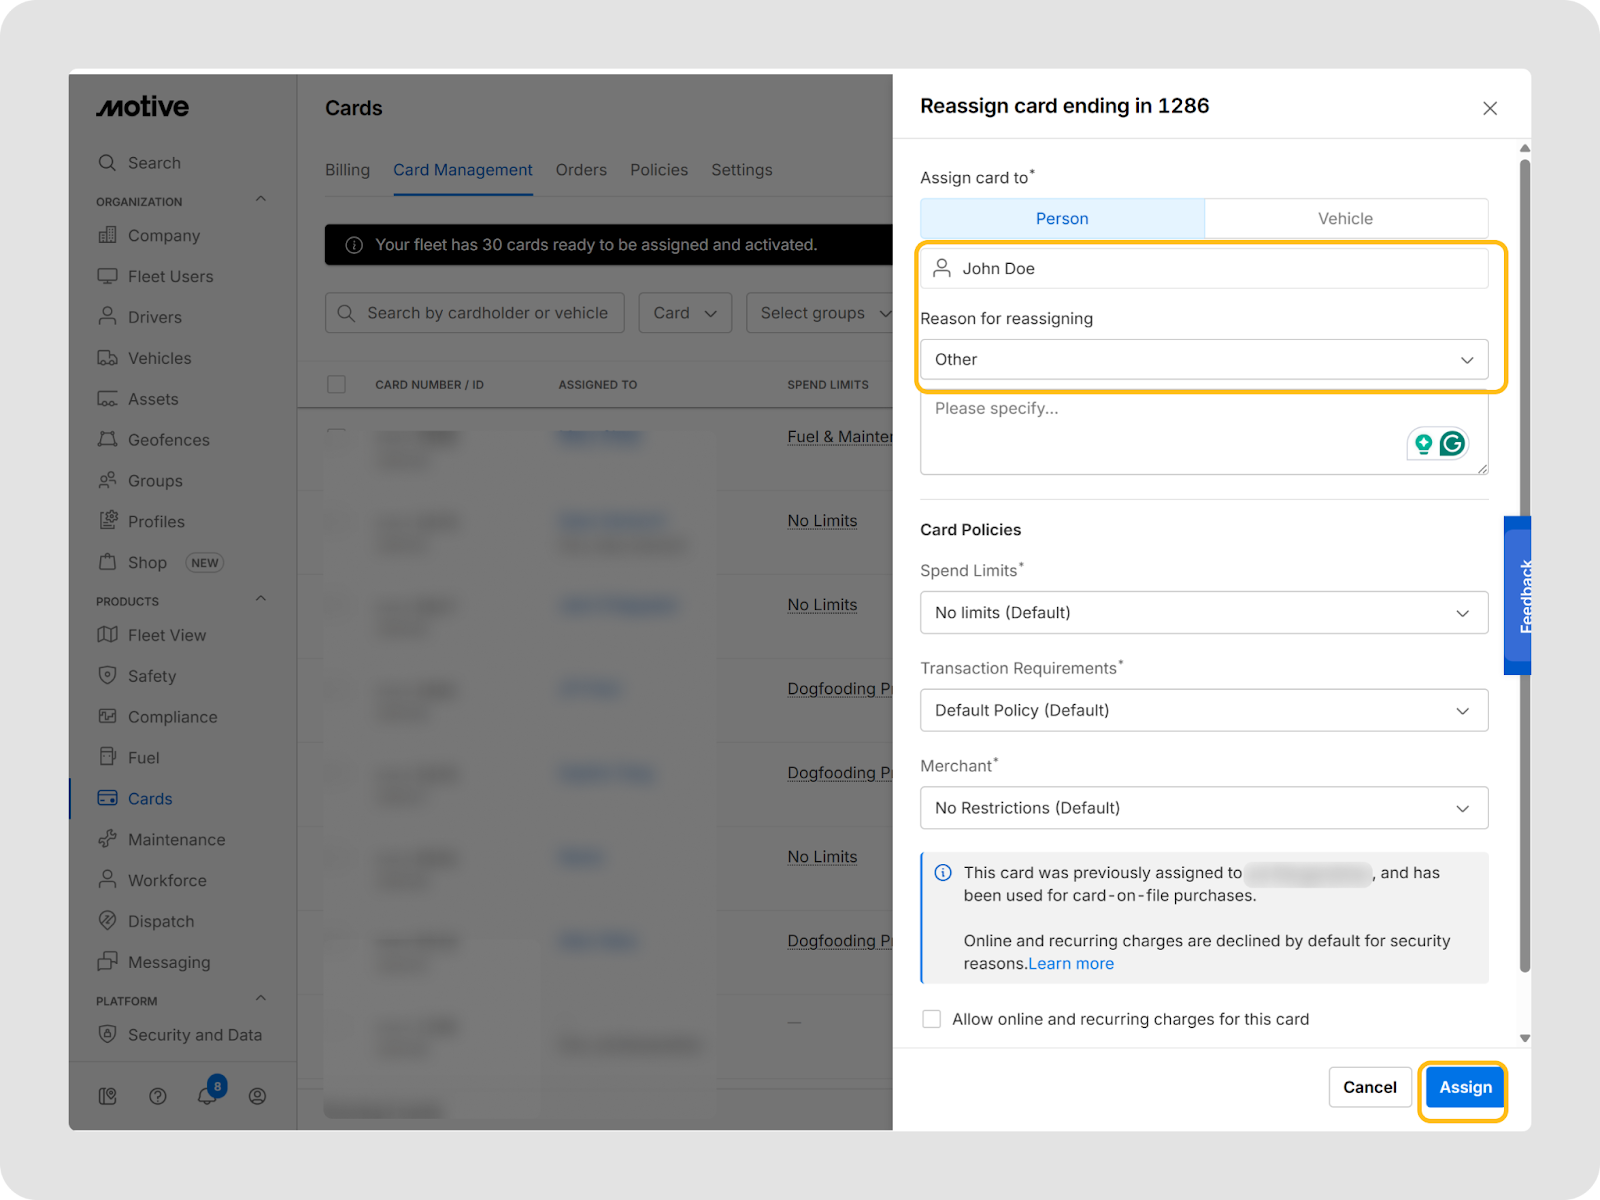Open the Billing tab
The height and width of the screenshot is (1200, 1600).
coord(347,170)
